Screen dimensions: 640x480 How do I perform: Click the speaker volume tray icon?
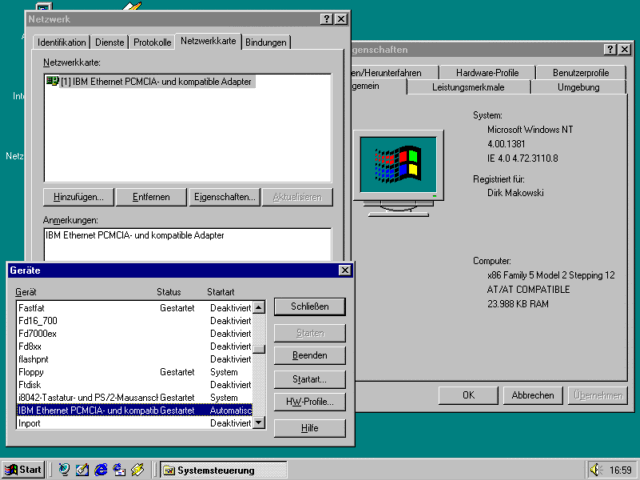pyautogui.click(x=596, y=470)
